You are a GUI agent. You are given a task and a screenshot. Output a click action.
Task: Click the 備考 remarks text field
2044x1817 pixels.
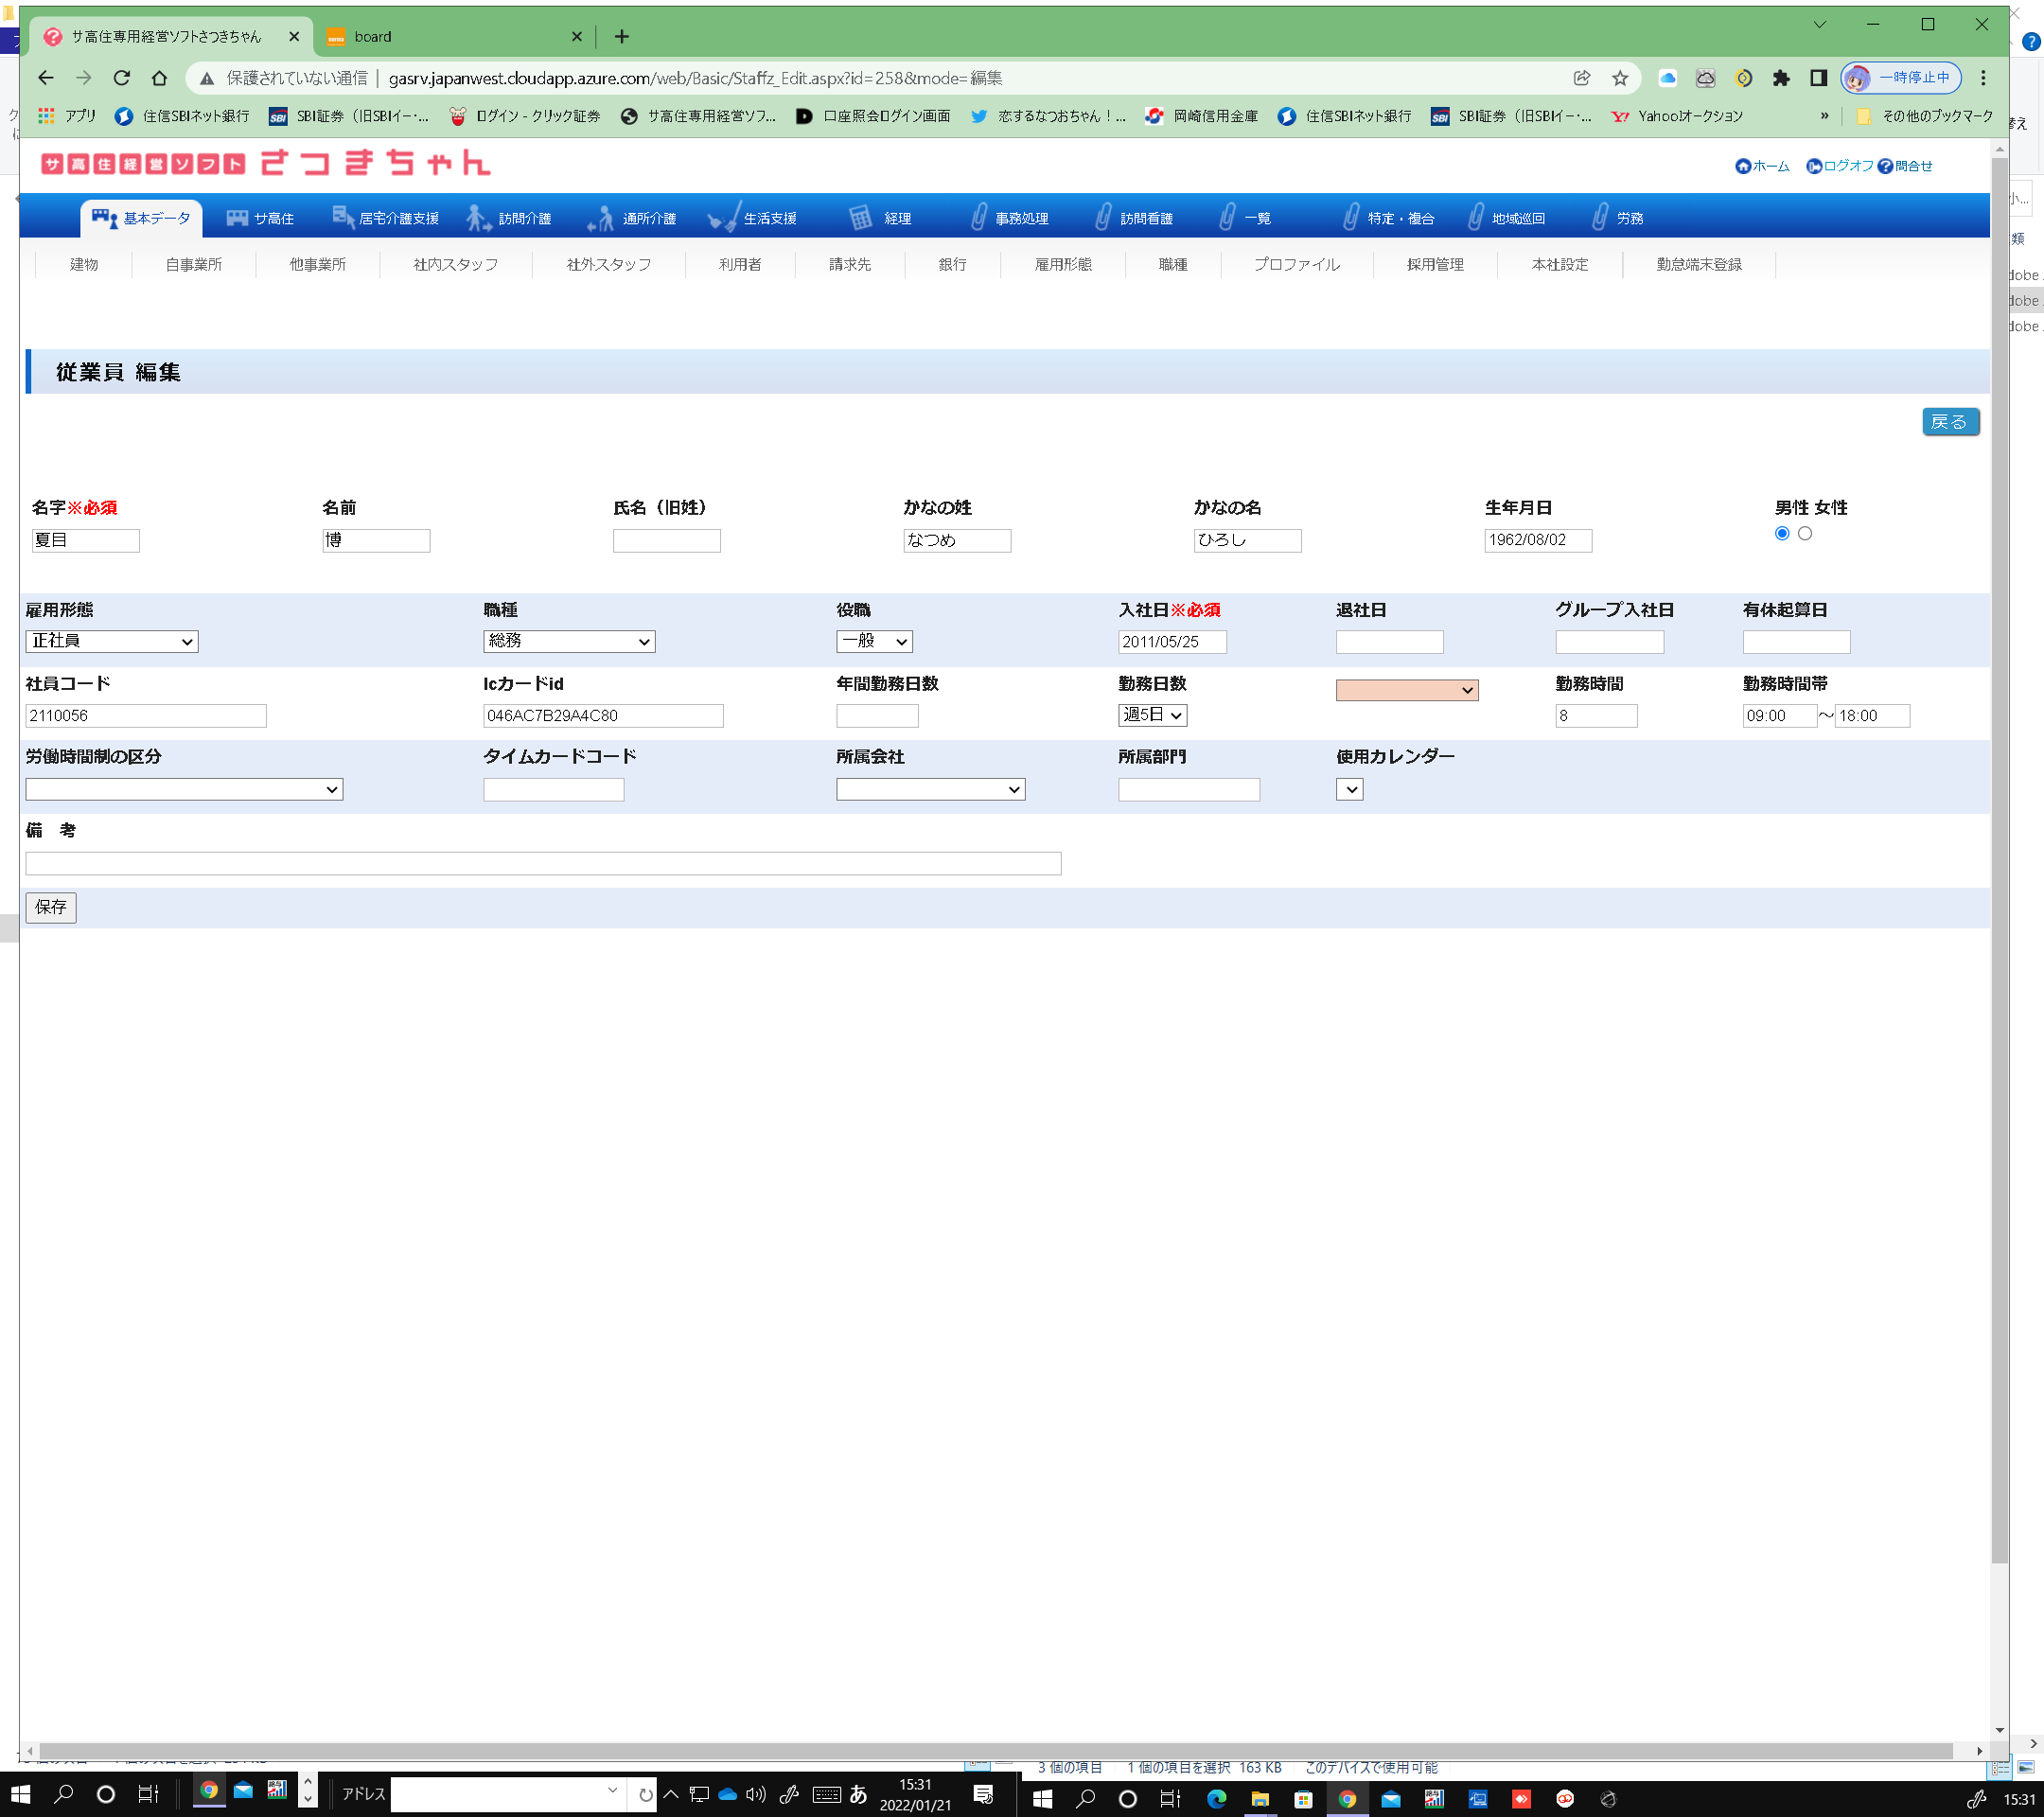point(543,863)
